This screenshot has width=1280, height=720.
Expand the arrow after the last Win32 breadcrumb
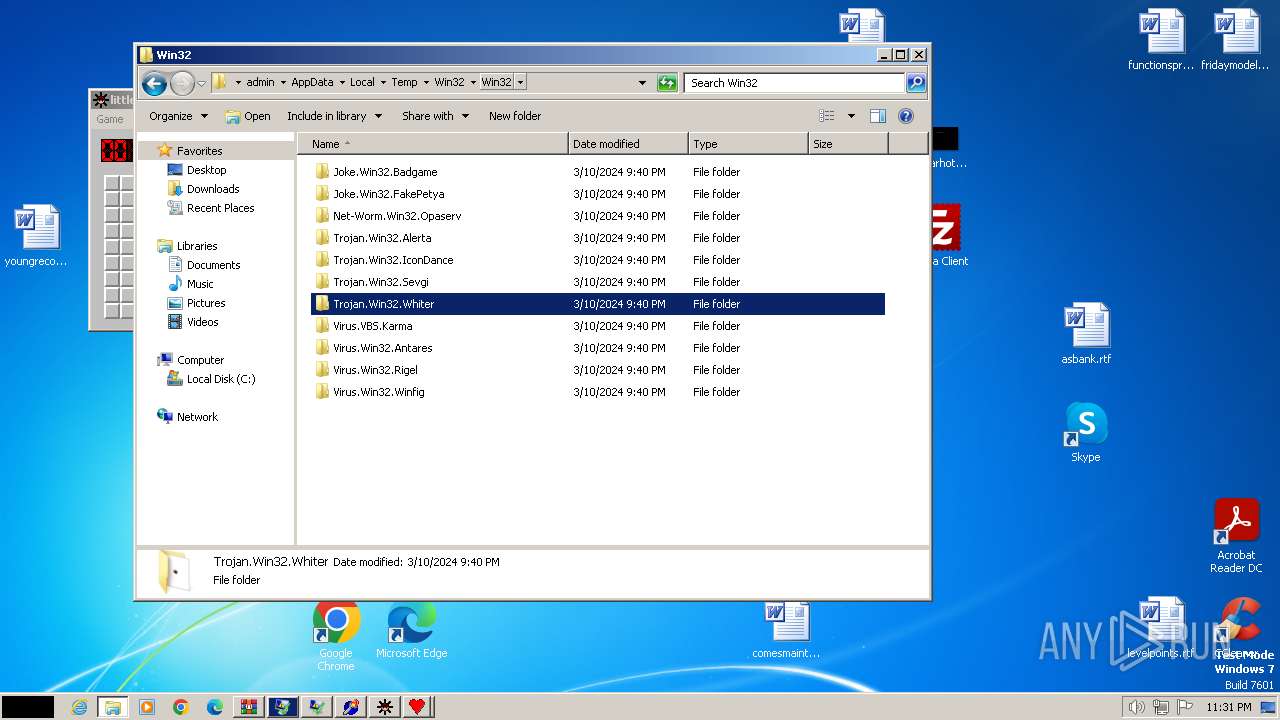tap(521, 83)
